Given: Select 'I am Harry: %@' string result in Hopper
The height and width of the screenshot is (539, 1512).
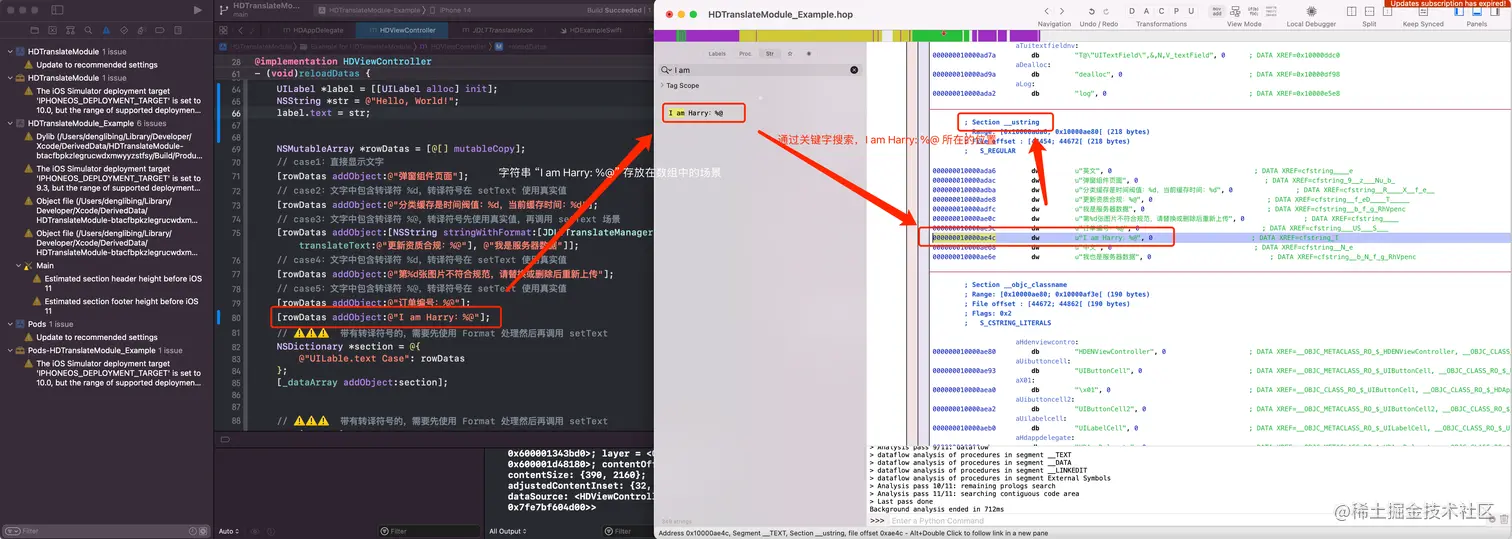Looking at the screenshot, I should pos(696,113).
